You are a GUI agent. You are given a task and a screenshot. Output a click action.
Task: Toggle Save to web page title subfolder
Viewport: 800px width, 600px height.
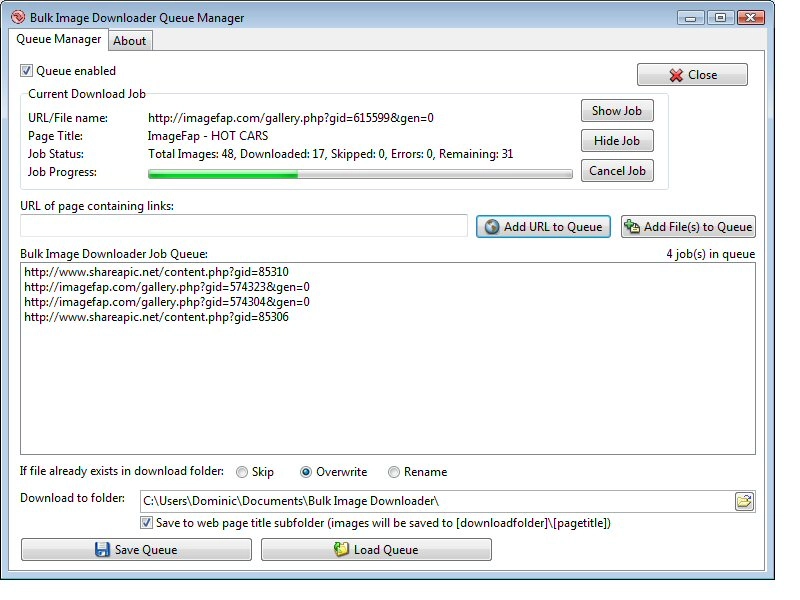click(146, 522)
